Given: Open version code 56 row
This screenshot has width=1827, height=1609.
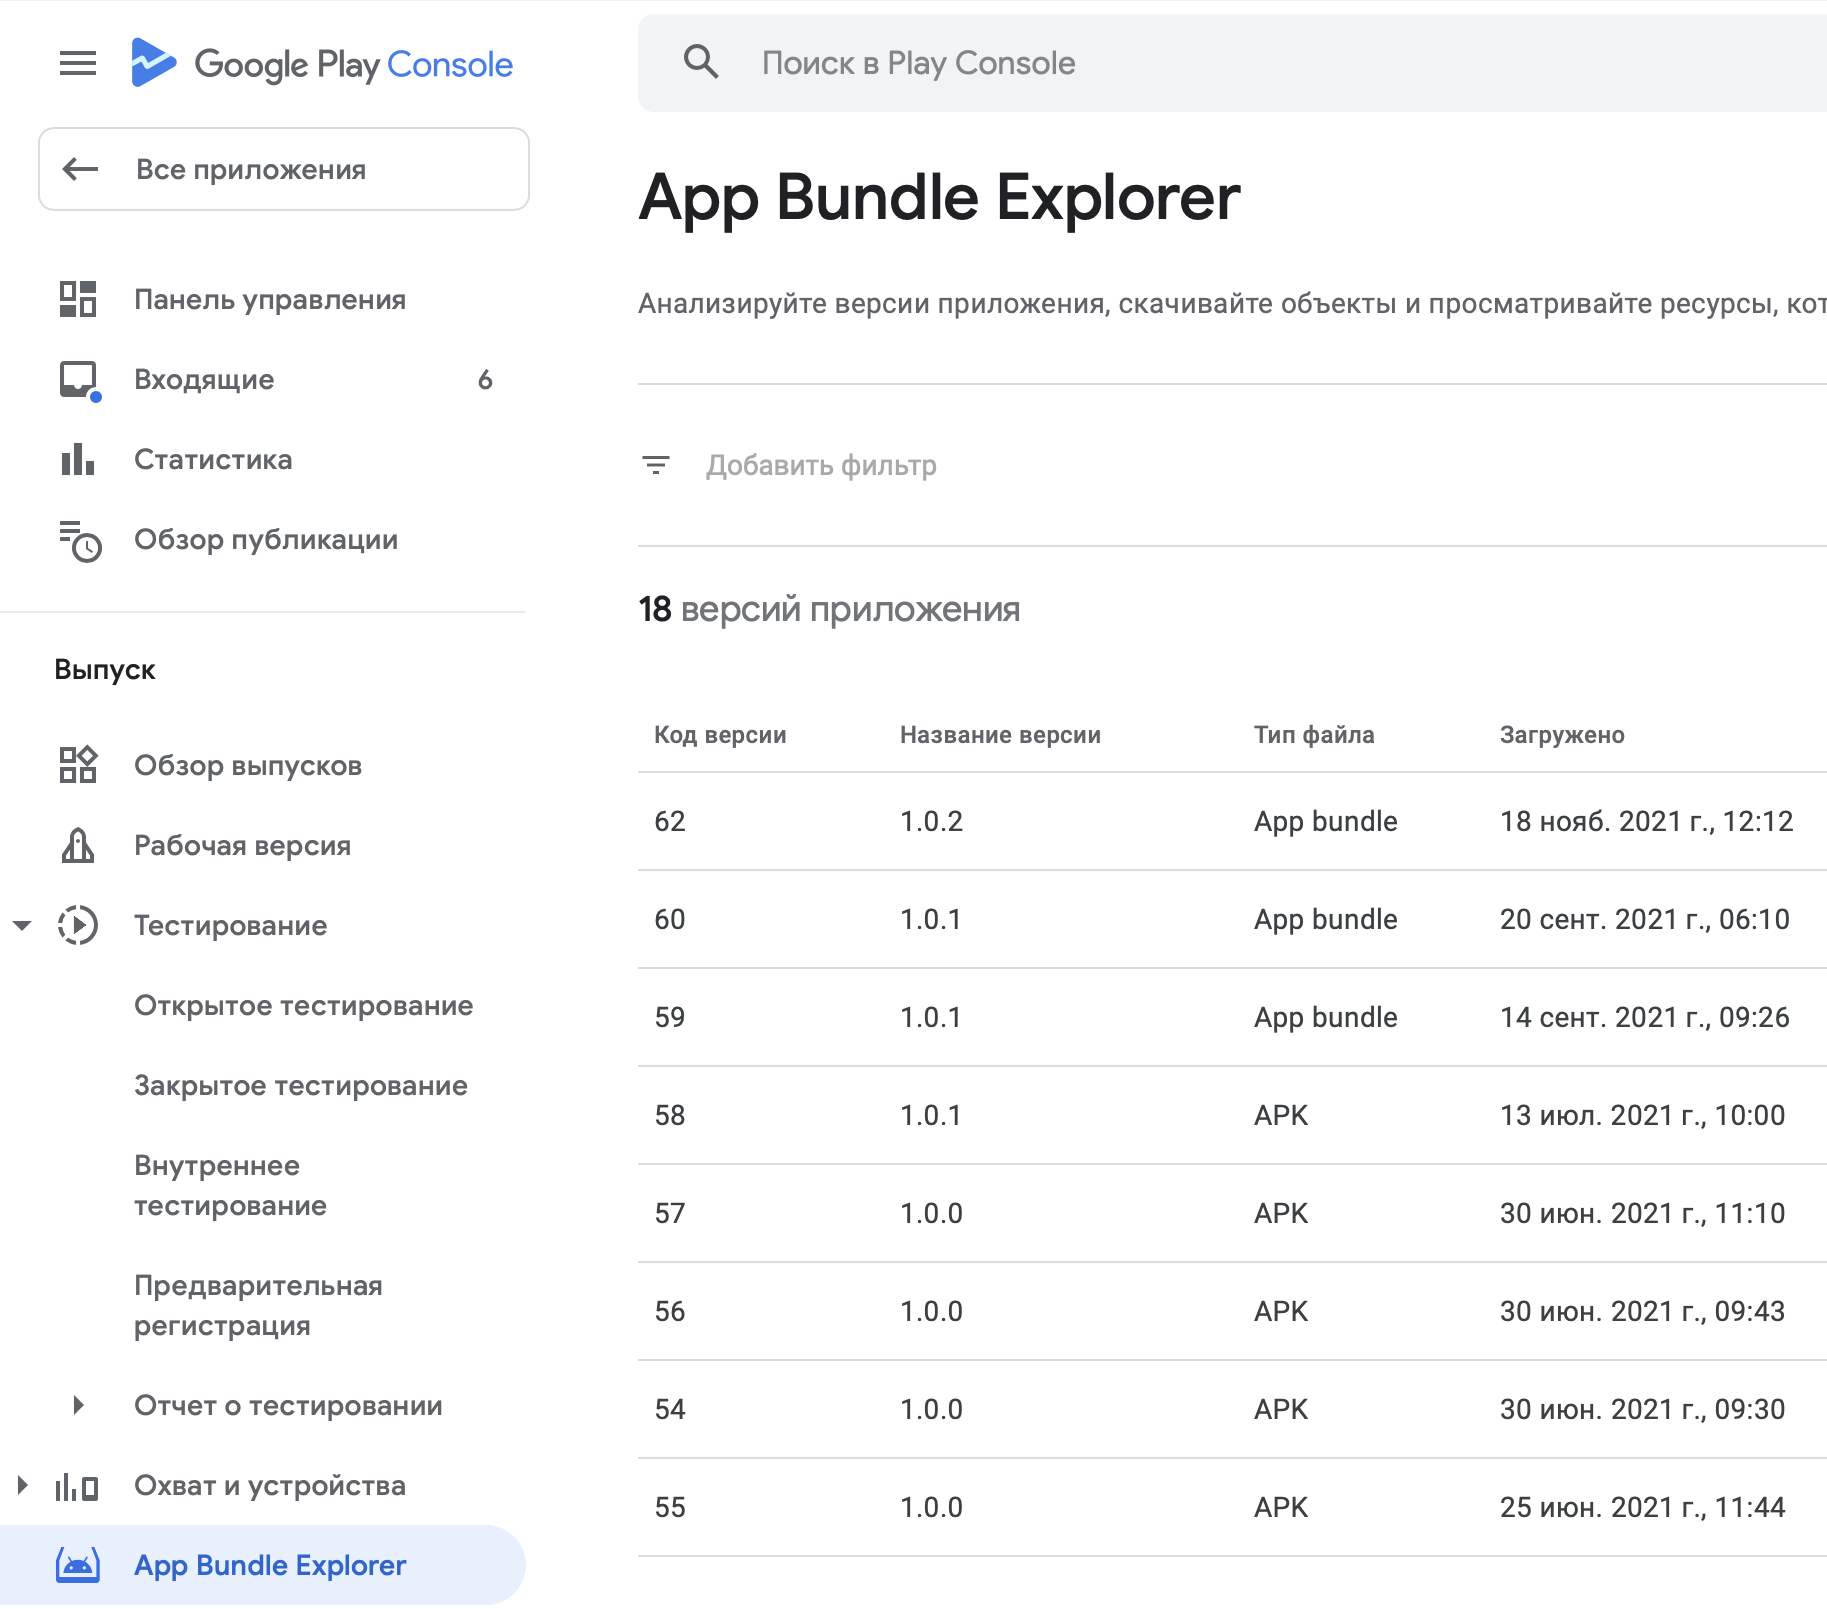Looking at the screenshot, I should 1232,1311.
